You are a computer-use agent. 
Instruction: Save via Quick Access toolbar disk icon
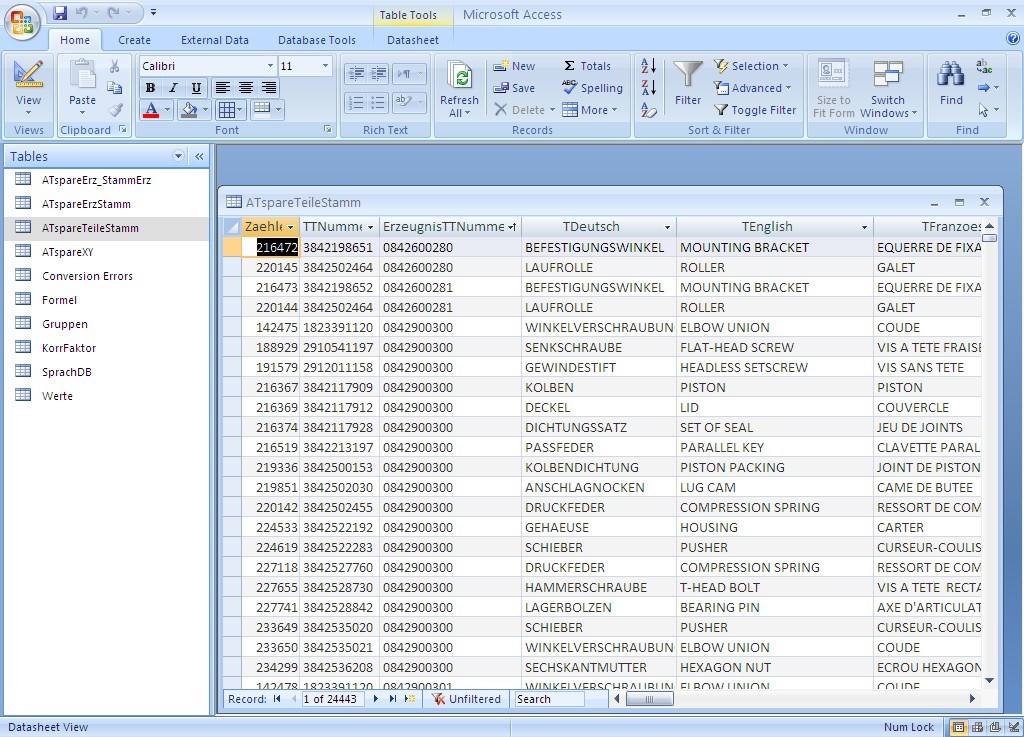point(60,12)
